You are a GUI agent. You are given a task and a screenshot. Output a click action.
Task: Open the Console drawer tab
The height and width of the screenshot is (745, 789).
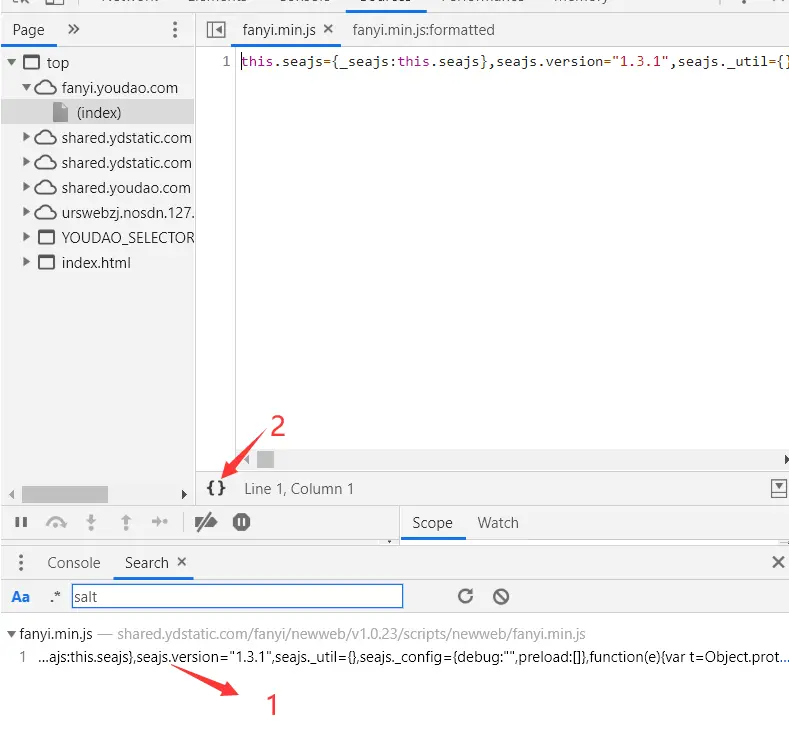pyautogui.click(x=73, y=563)
